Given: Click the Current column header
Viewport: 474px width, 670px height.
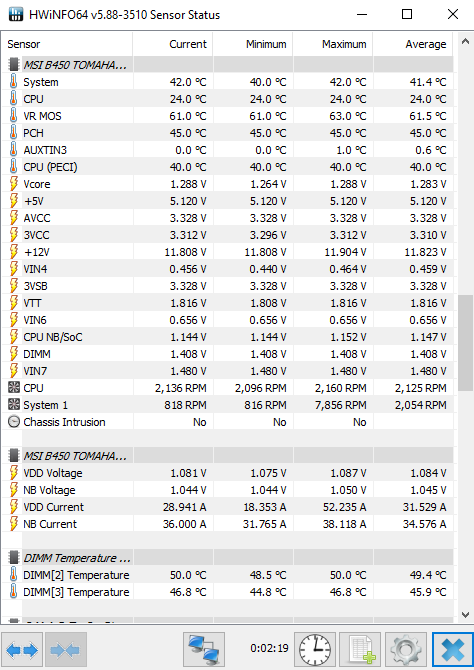Looking at the screenshot, I should click(x=173, y=44).
